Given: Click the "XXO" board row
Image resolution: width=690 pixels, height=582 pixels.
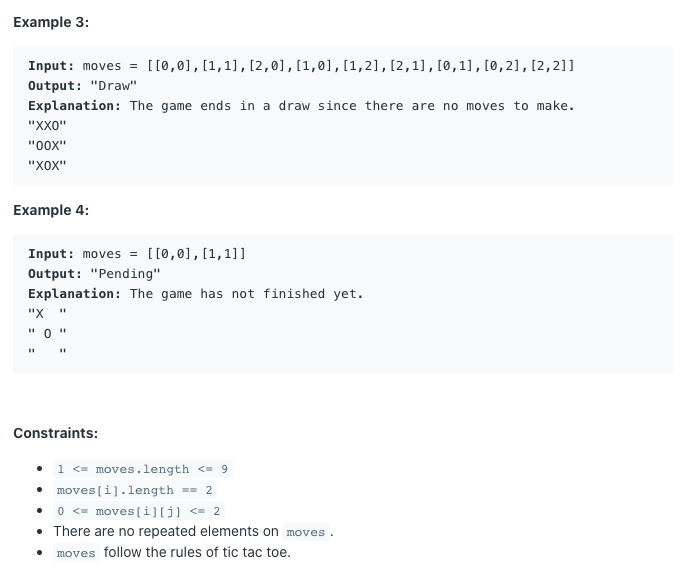Looking at the screenshot, I should click(47, 126).
